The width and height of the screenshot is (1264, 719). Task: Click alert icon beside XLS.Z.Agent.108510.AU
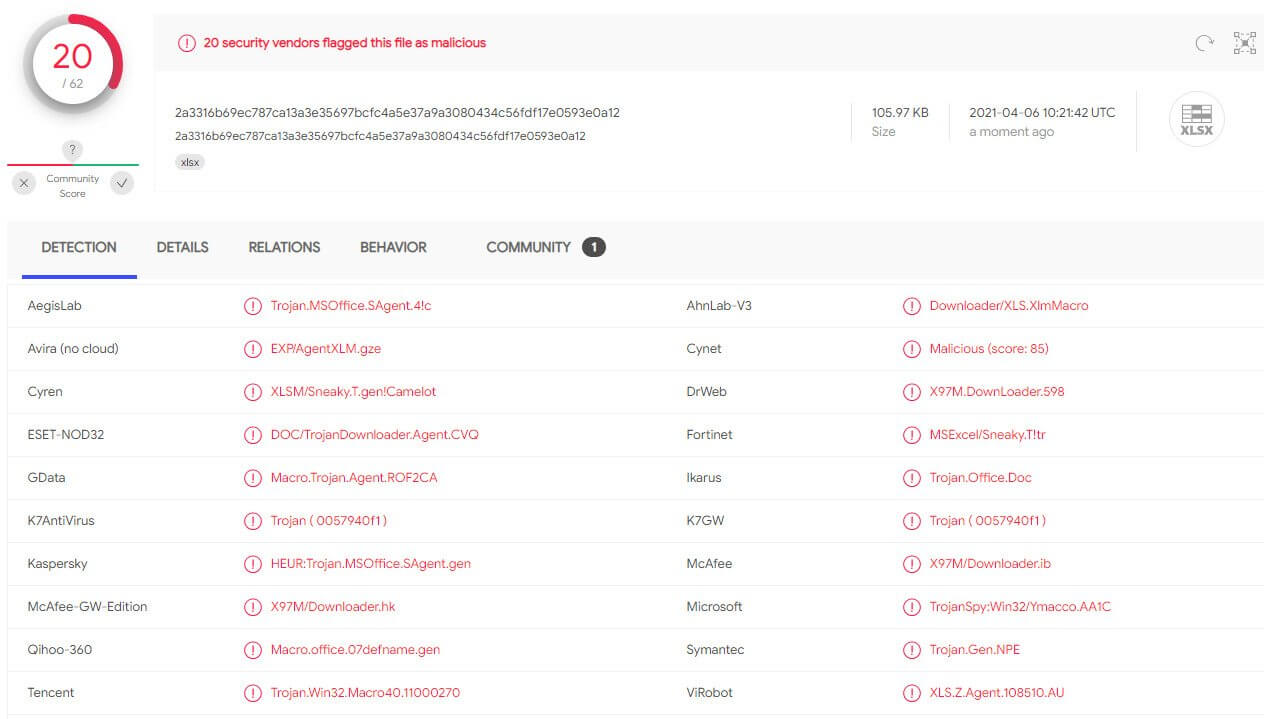point(911,693)
